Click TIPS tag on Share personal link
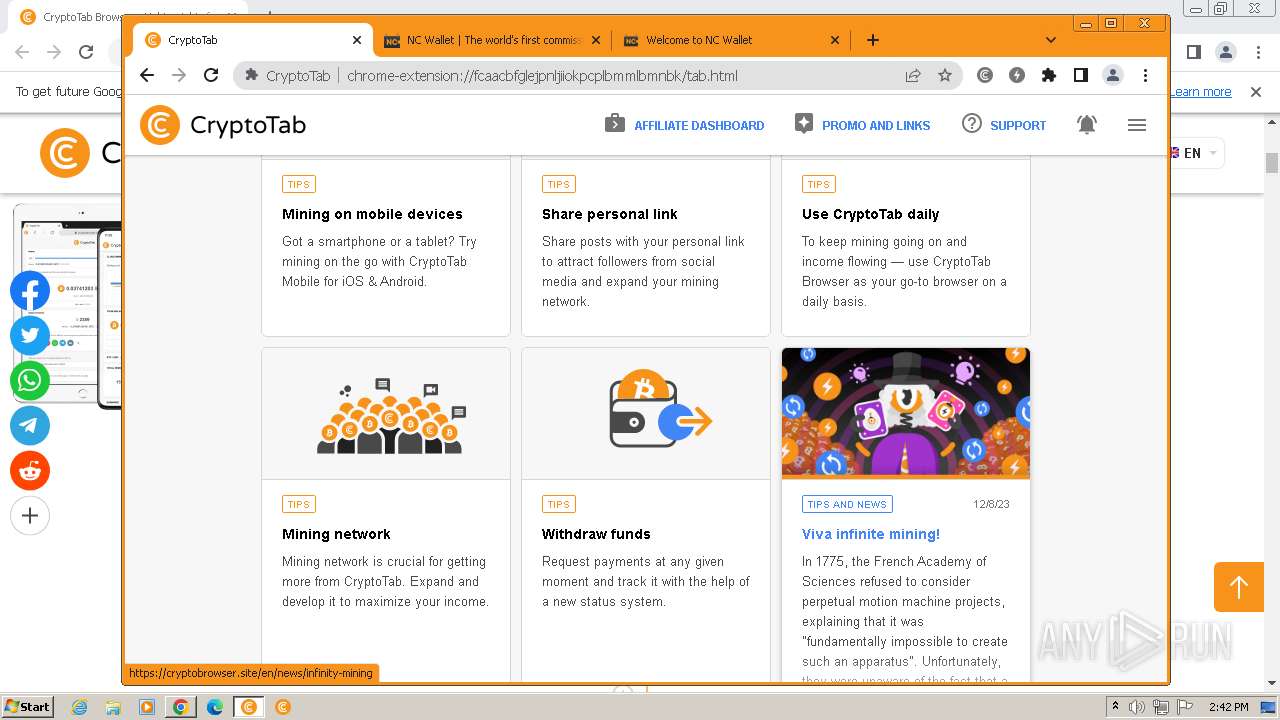Image resolution: width=1280 pixels, height=720 pixels. coord(558,184)
